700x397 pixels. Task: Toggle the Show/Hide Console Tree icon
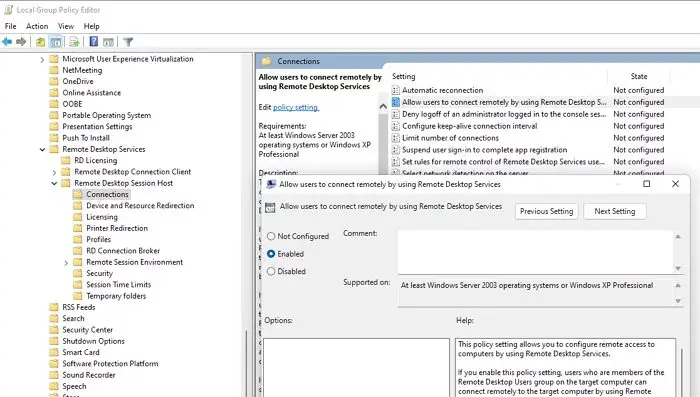(x=56, y=42)
